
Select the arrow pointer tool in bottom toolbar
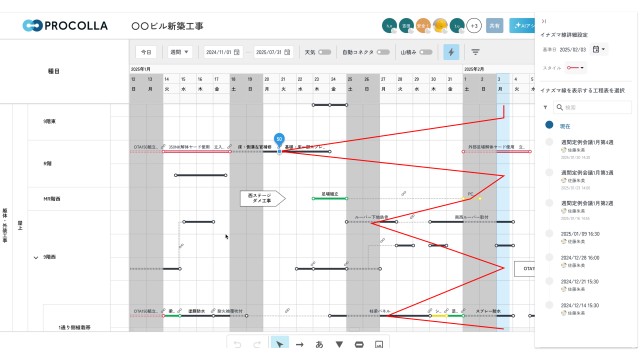[x=280, y=344]
